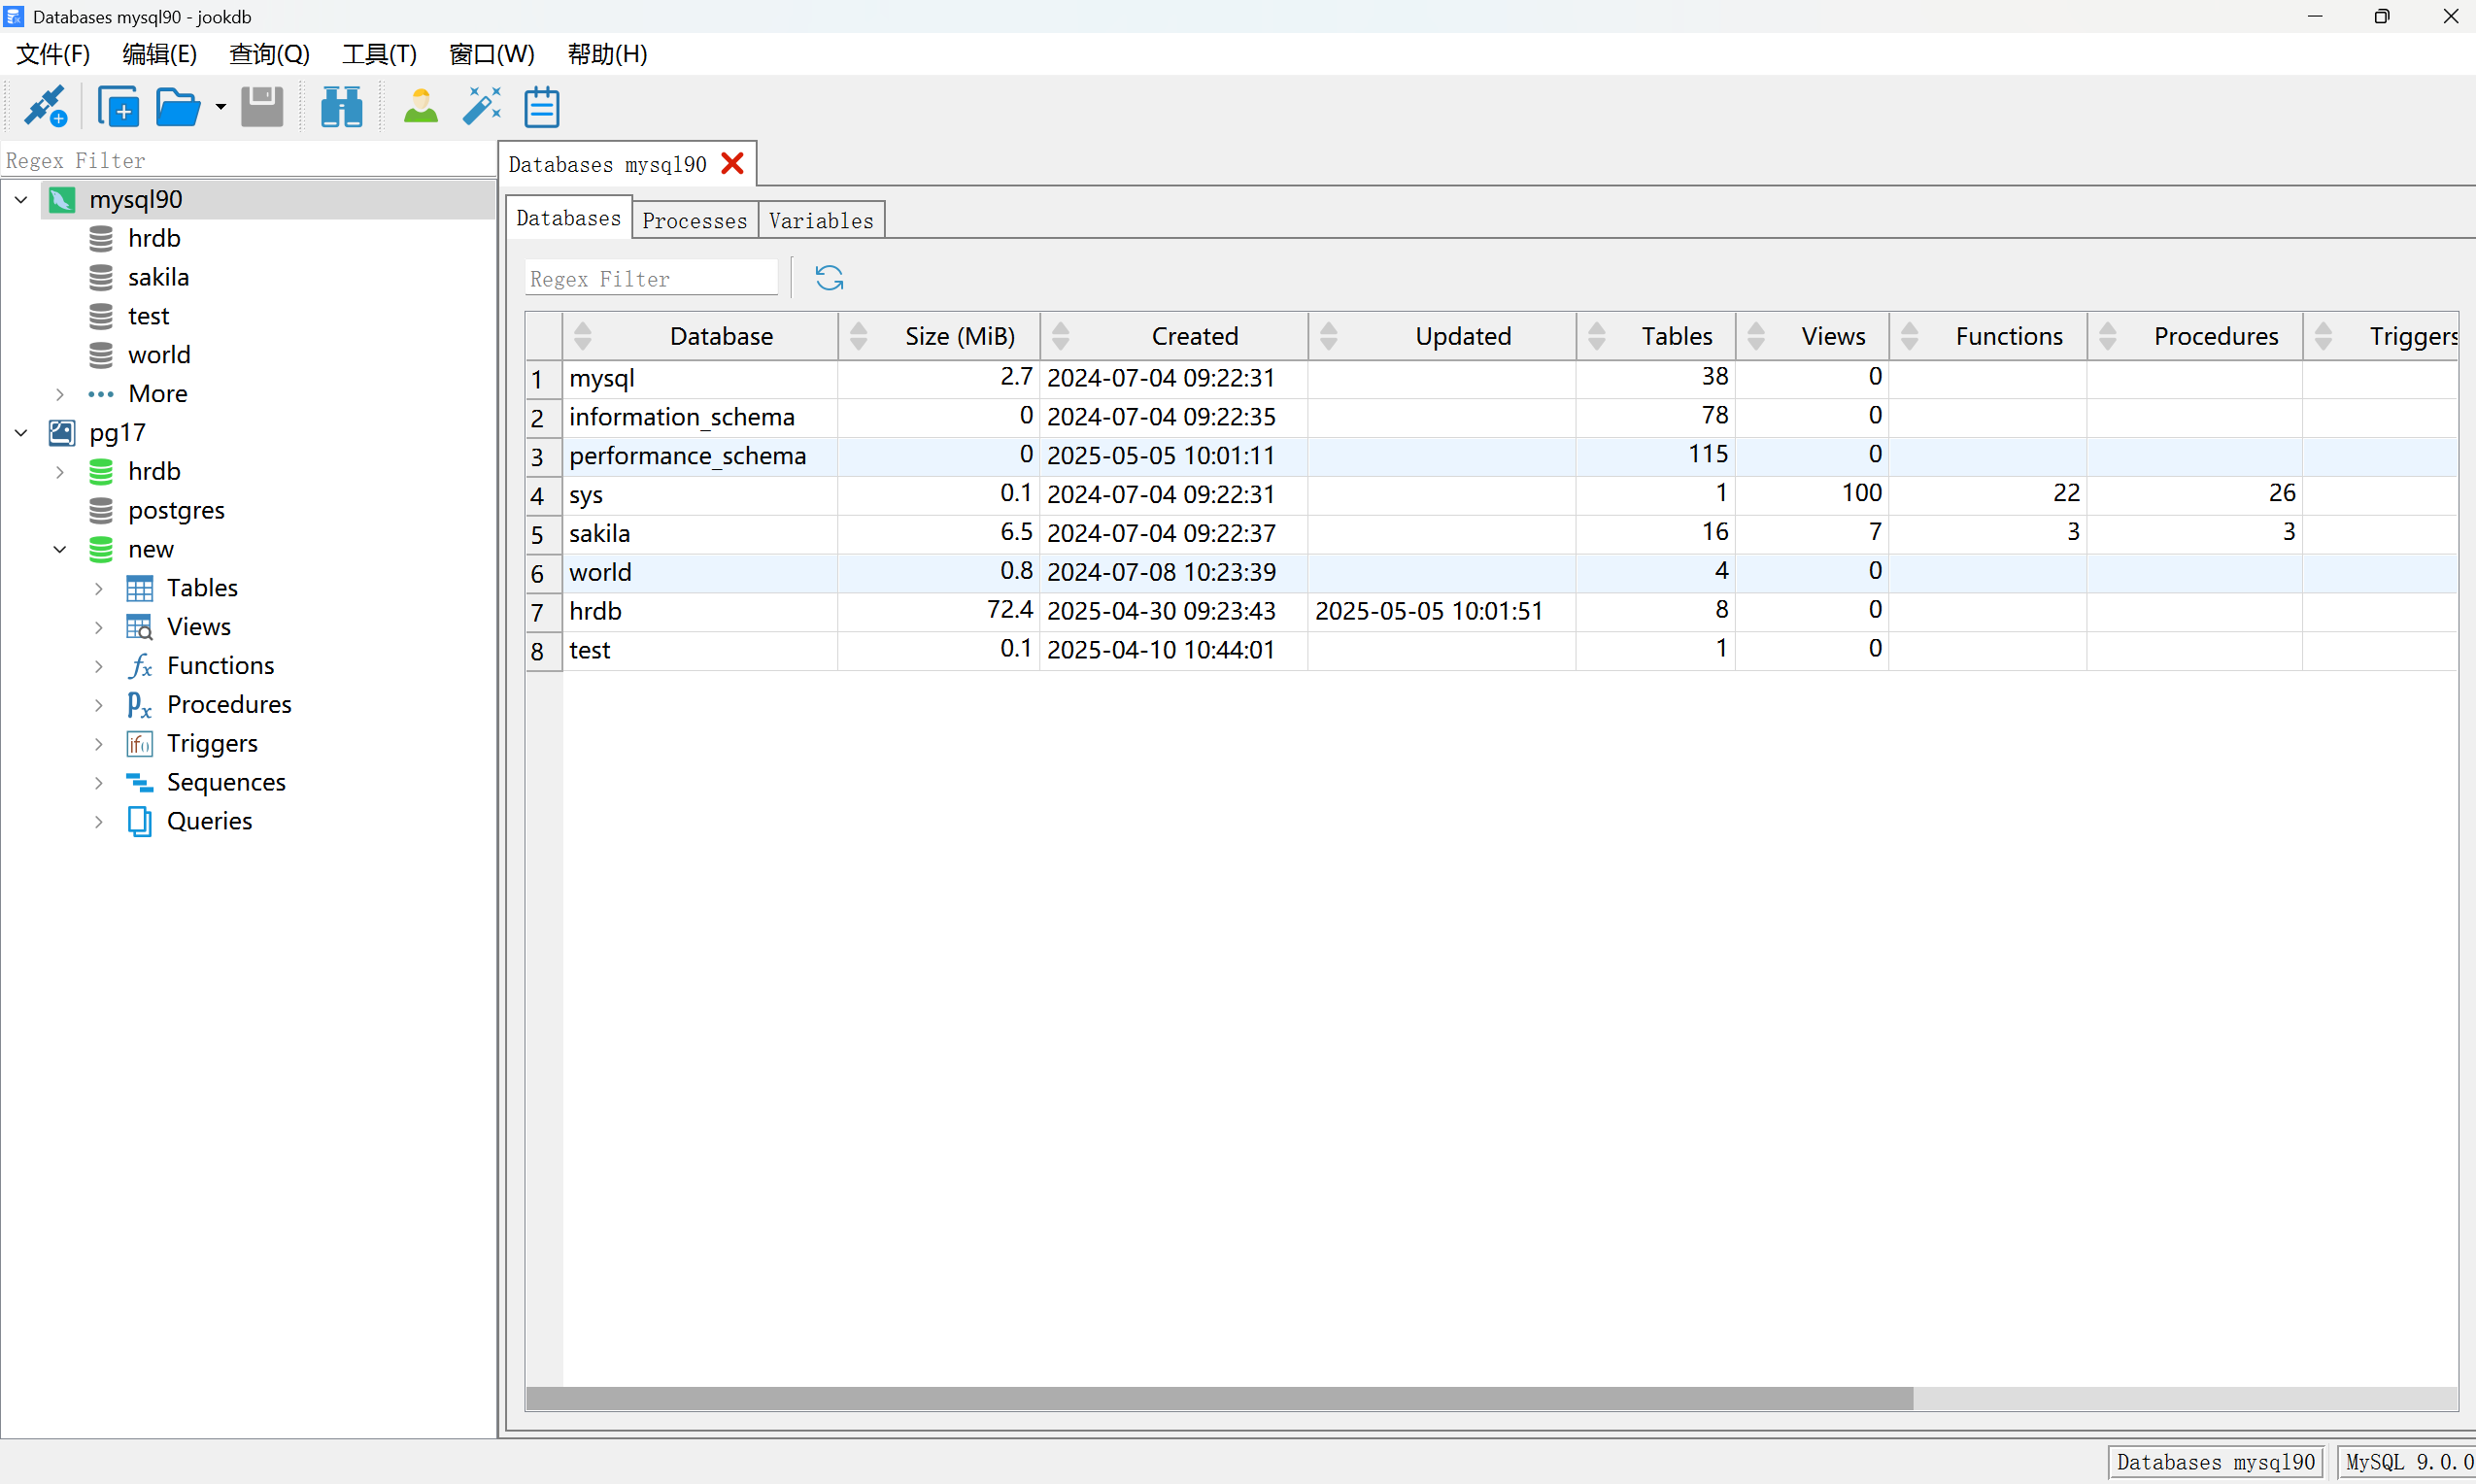Click the new connection plug icon
The height and width of the screenshot is (1484, 2476).
[45, 106]
